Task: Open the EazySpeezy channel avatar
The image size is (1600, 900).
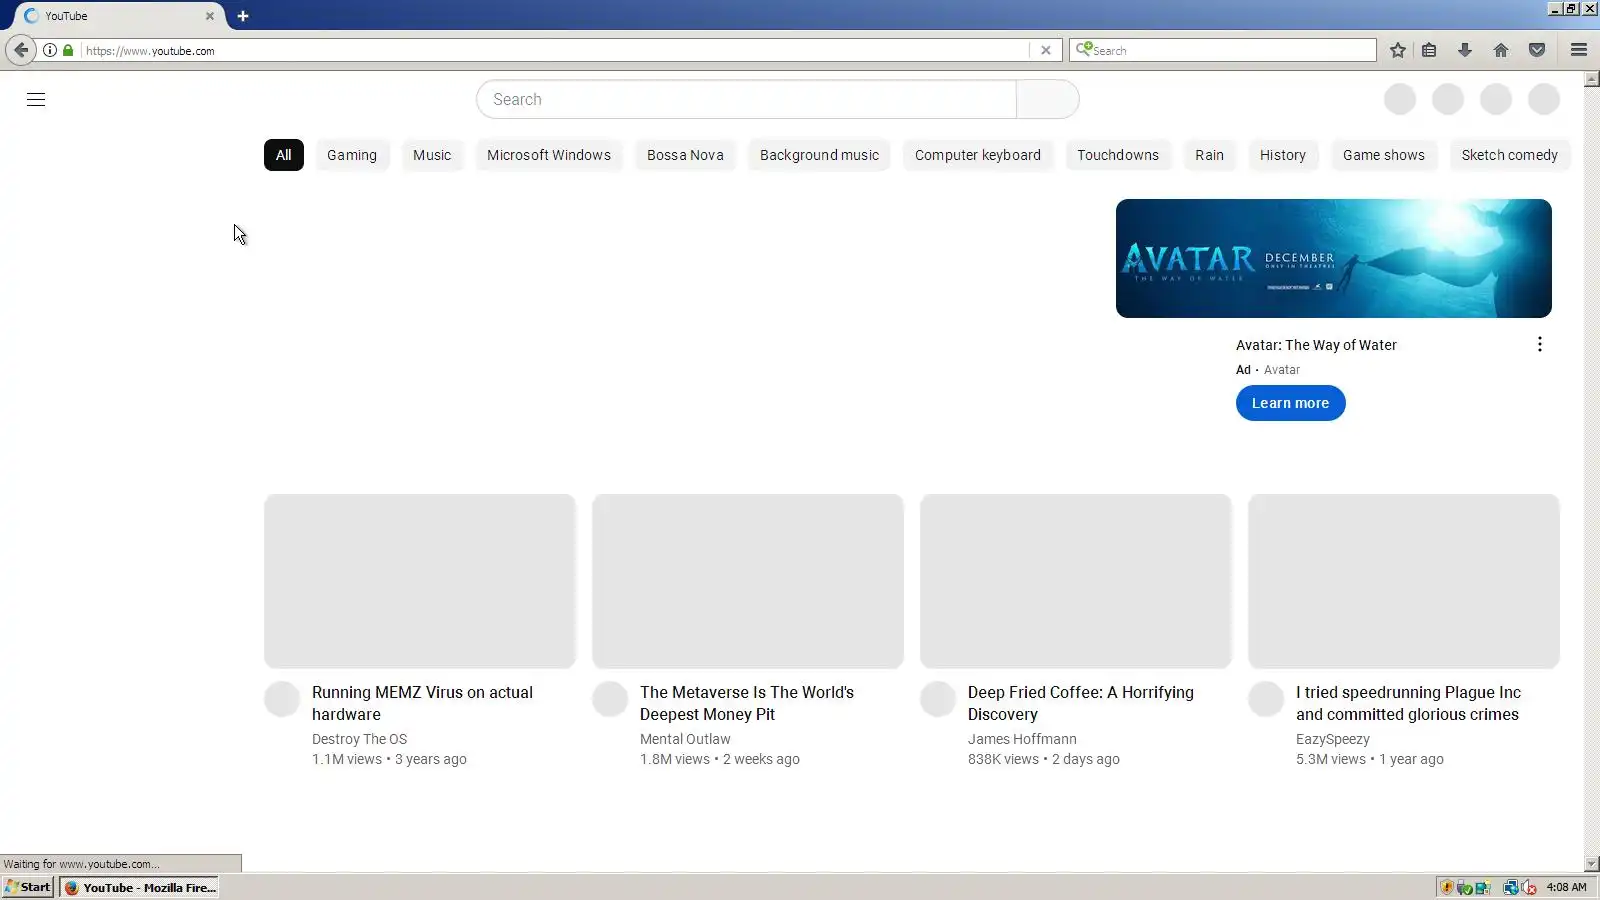Action: (x=1266, y=699)
